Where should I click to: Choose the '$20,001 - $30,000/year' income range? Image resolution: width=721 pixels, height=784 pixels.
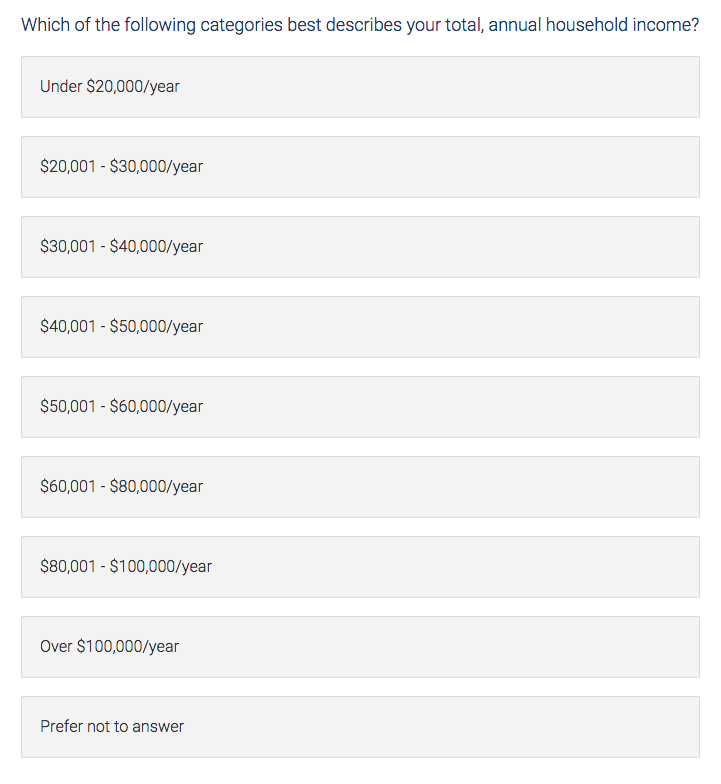tap(360, 167)
